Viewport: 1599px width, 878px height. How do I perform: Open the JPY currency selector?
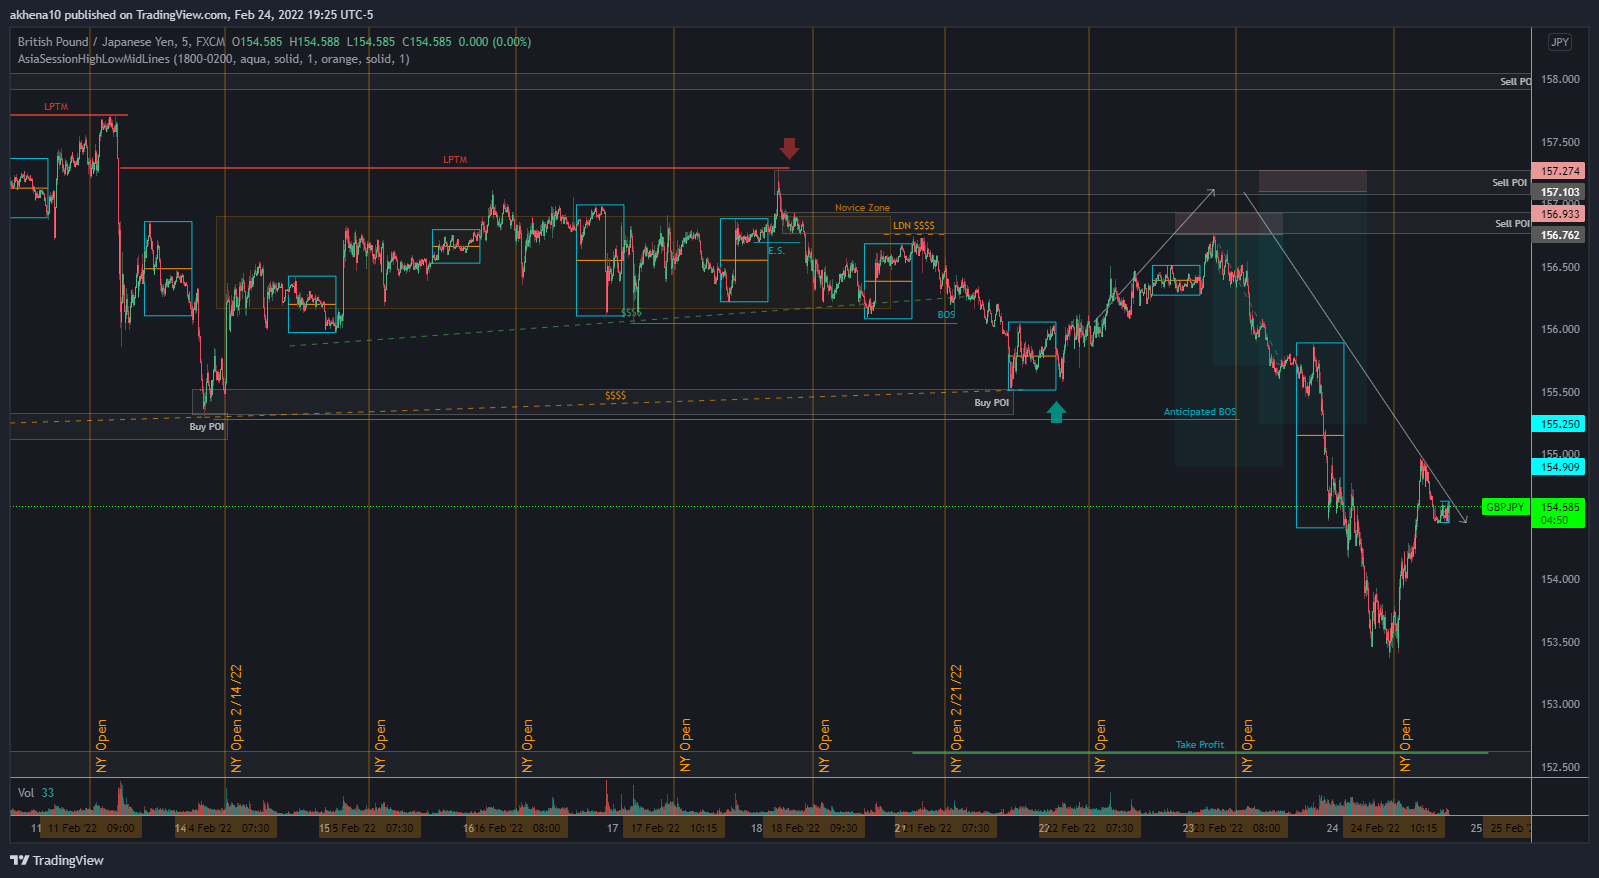pos(1560,42)
